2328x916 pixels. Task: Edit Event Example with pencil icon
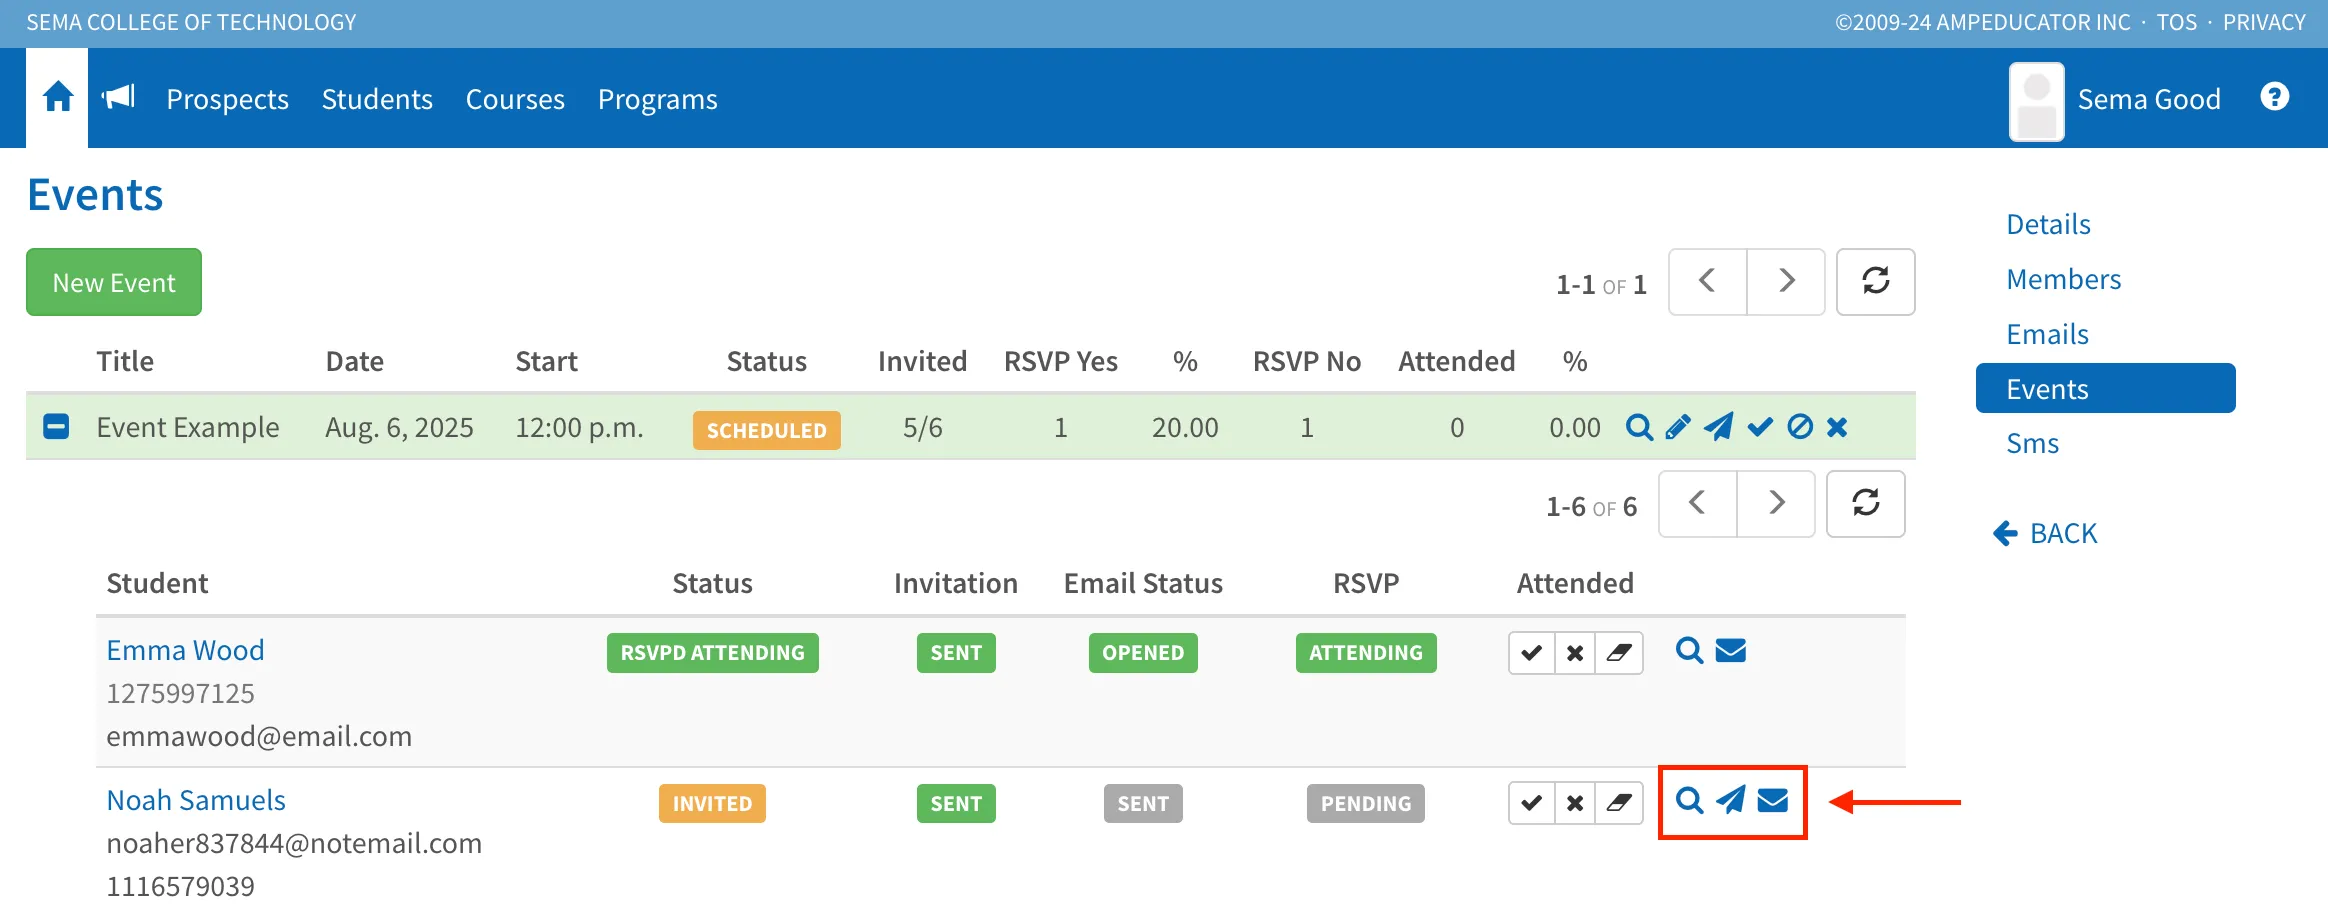point(1678,427)
